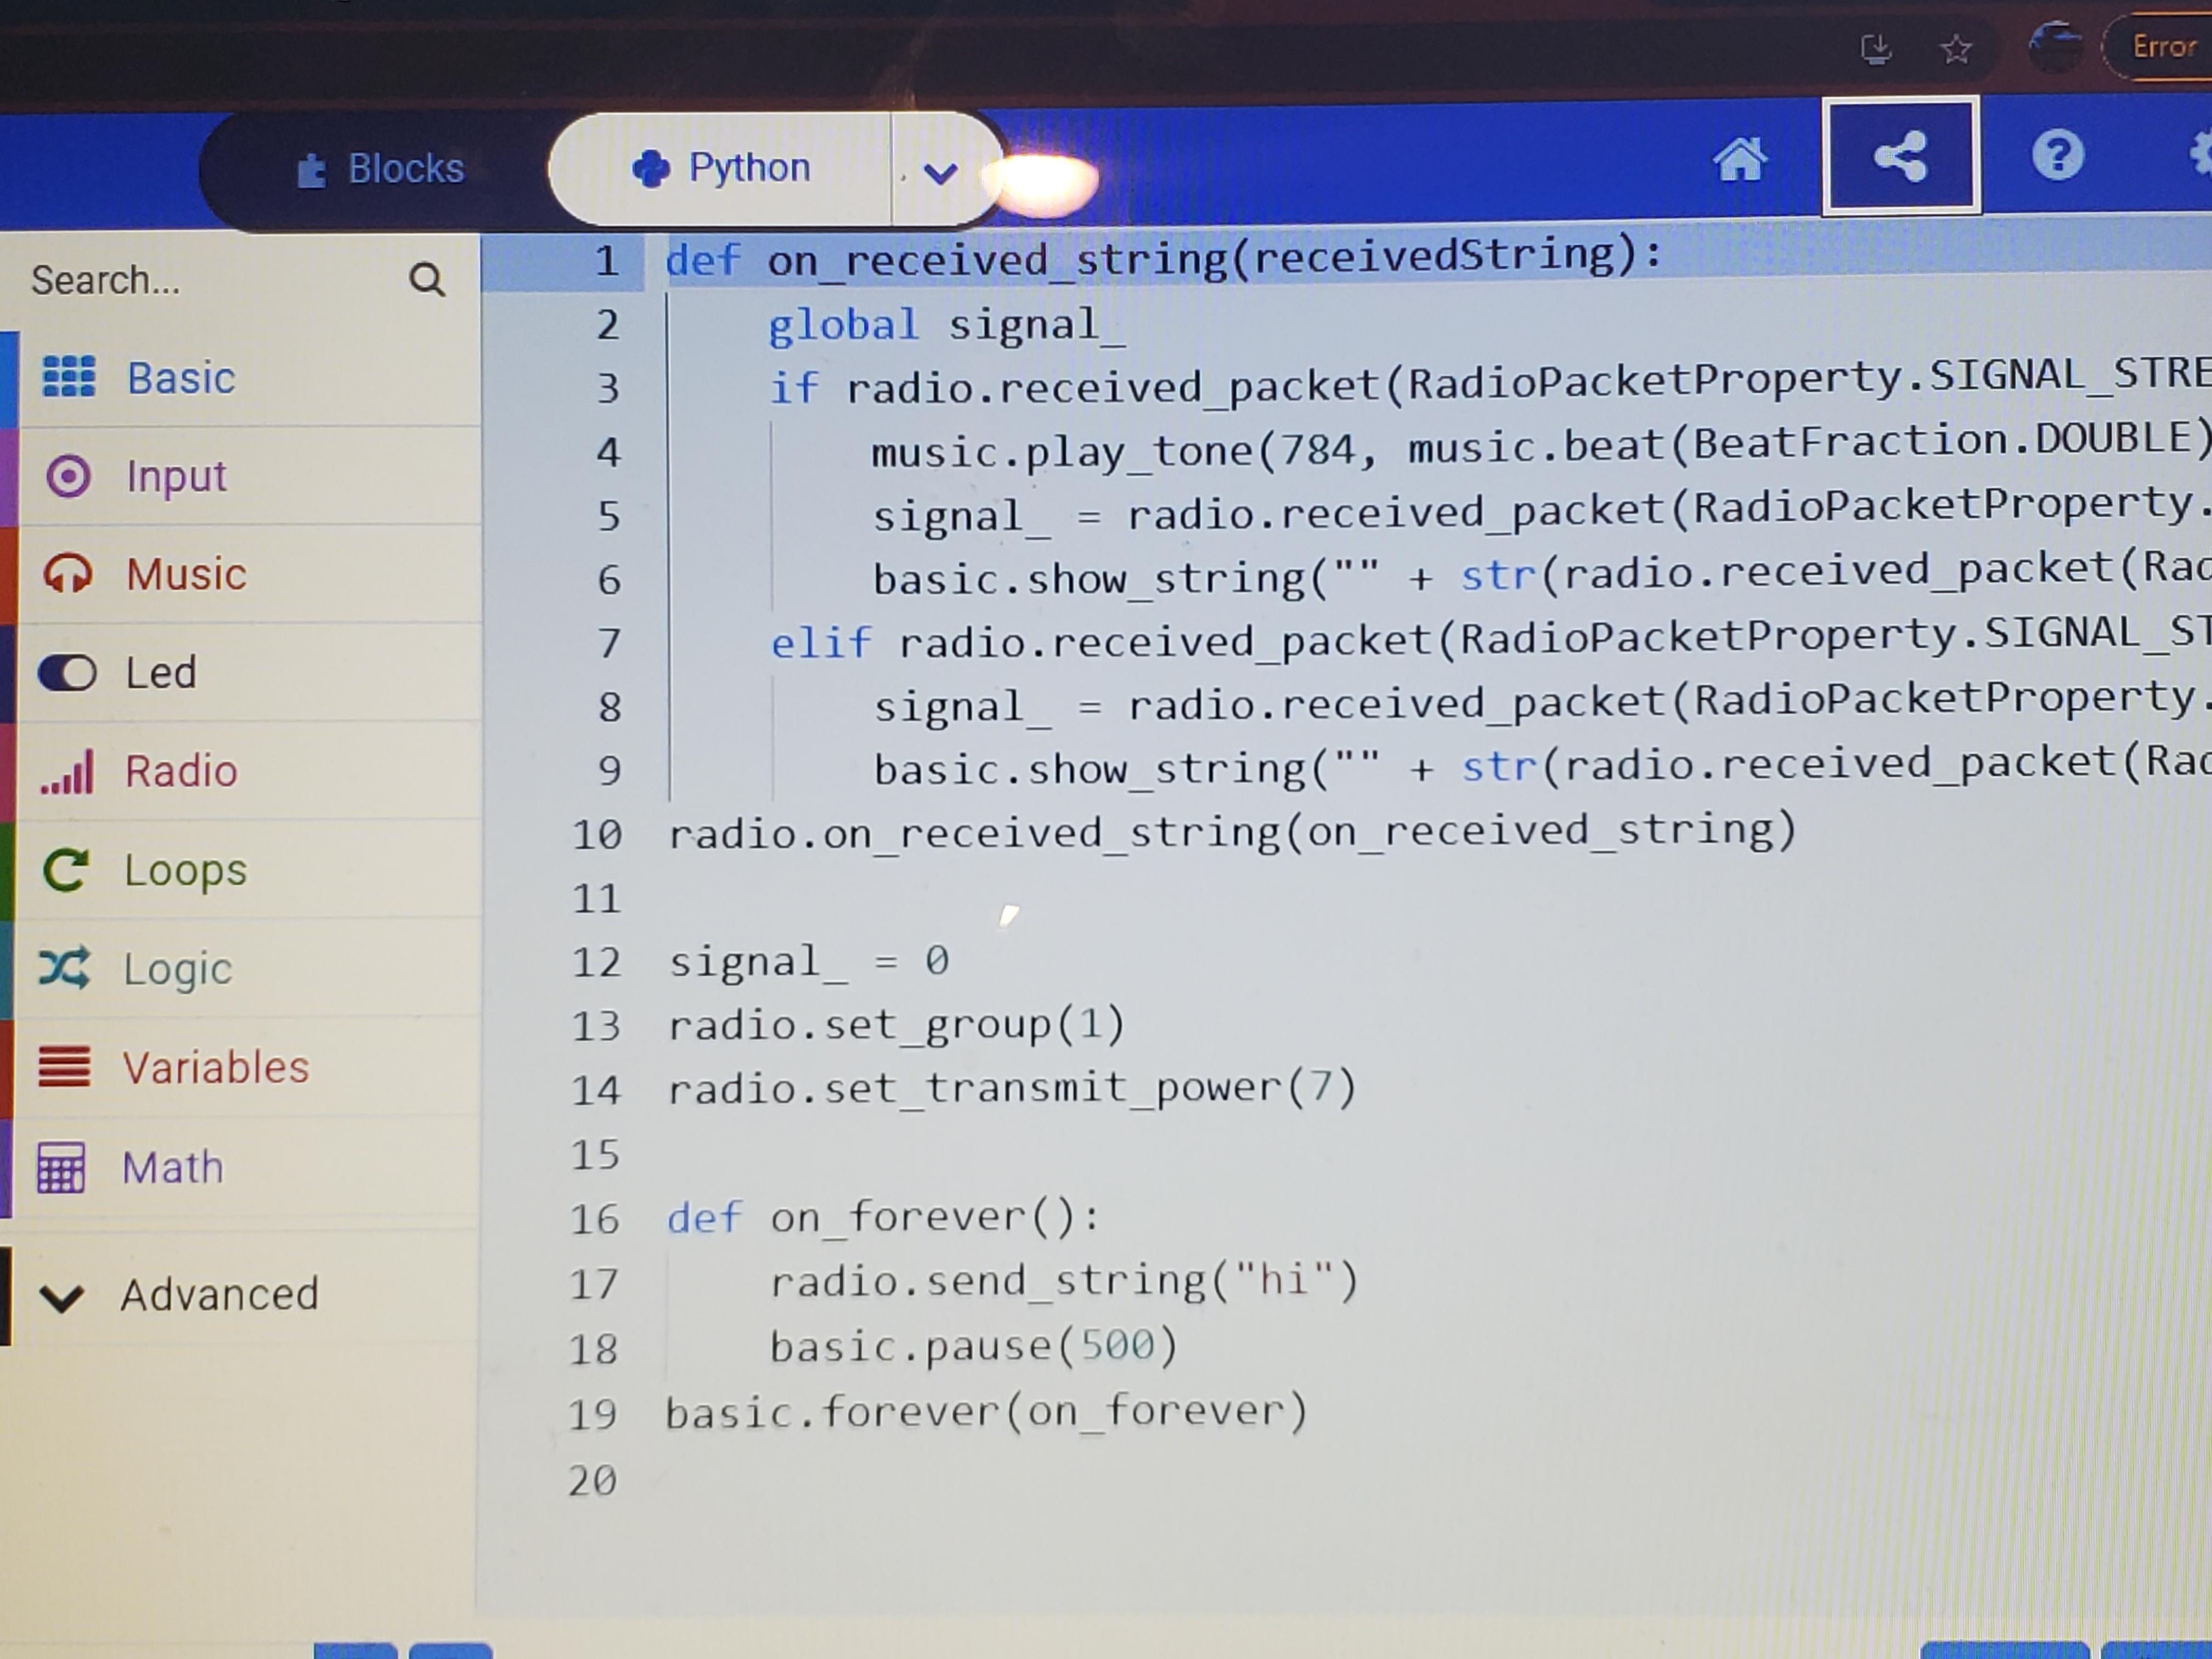Click line 18 basic.pause(500)
The image size is (2212, 1659).
(x=973, y=1346)
